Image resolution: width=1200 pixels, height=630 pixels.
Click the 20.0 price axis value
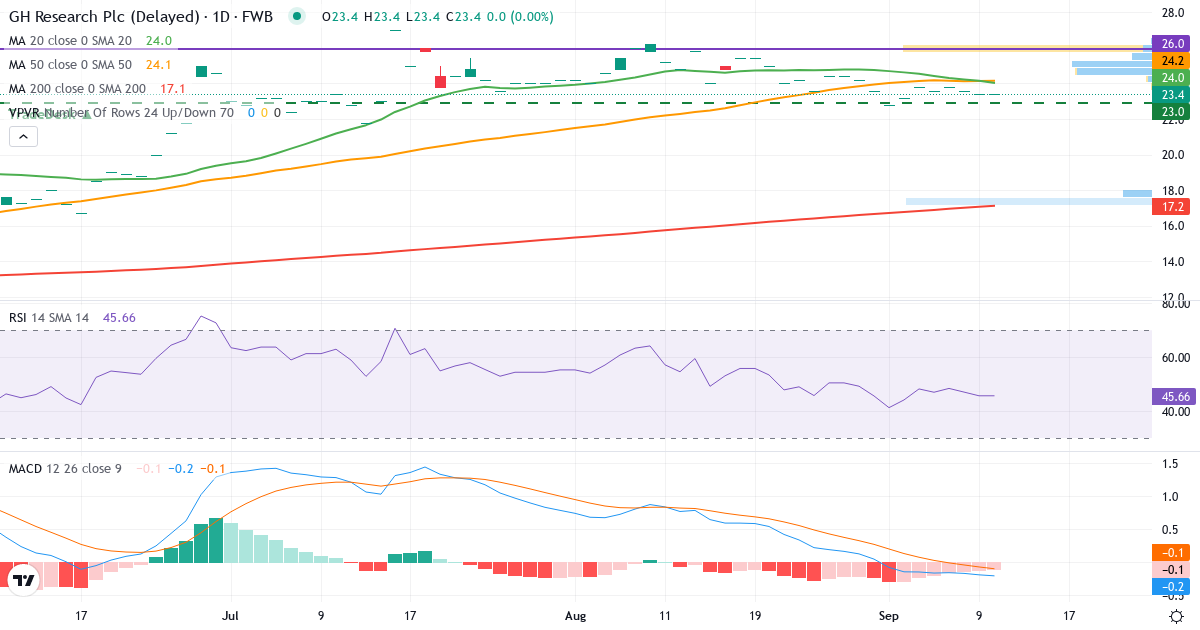click(x=1173, y=155)
